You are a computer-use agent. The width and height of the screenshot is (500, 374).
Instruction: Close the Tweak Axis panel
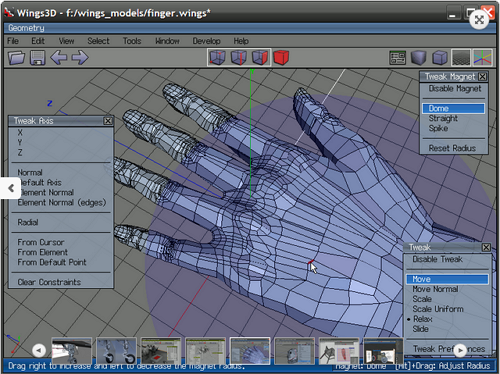(108, 121)
